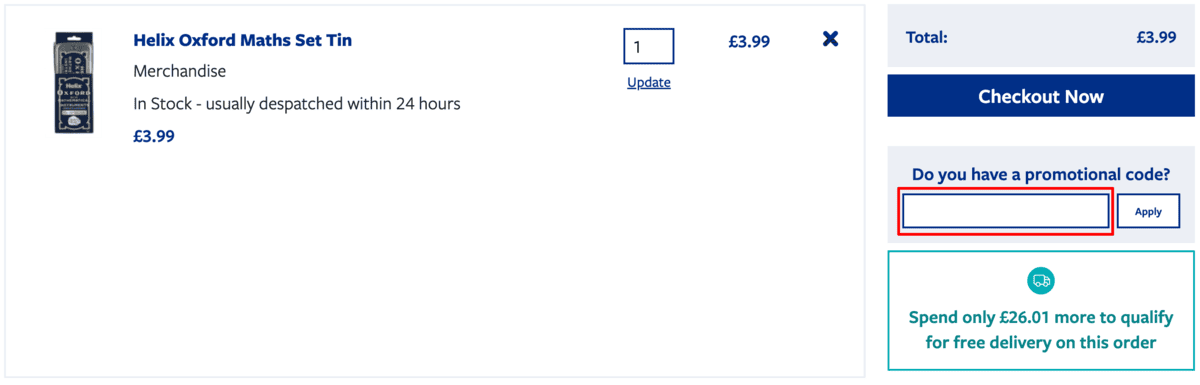Focus the quantity input box
Screen dimensions: 1200x385
pos(649,46)
